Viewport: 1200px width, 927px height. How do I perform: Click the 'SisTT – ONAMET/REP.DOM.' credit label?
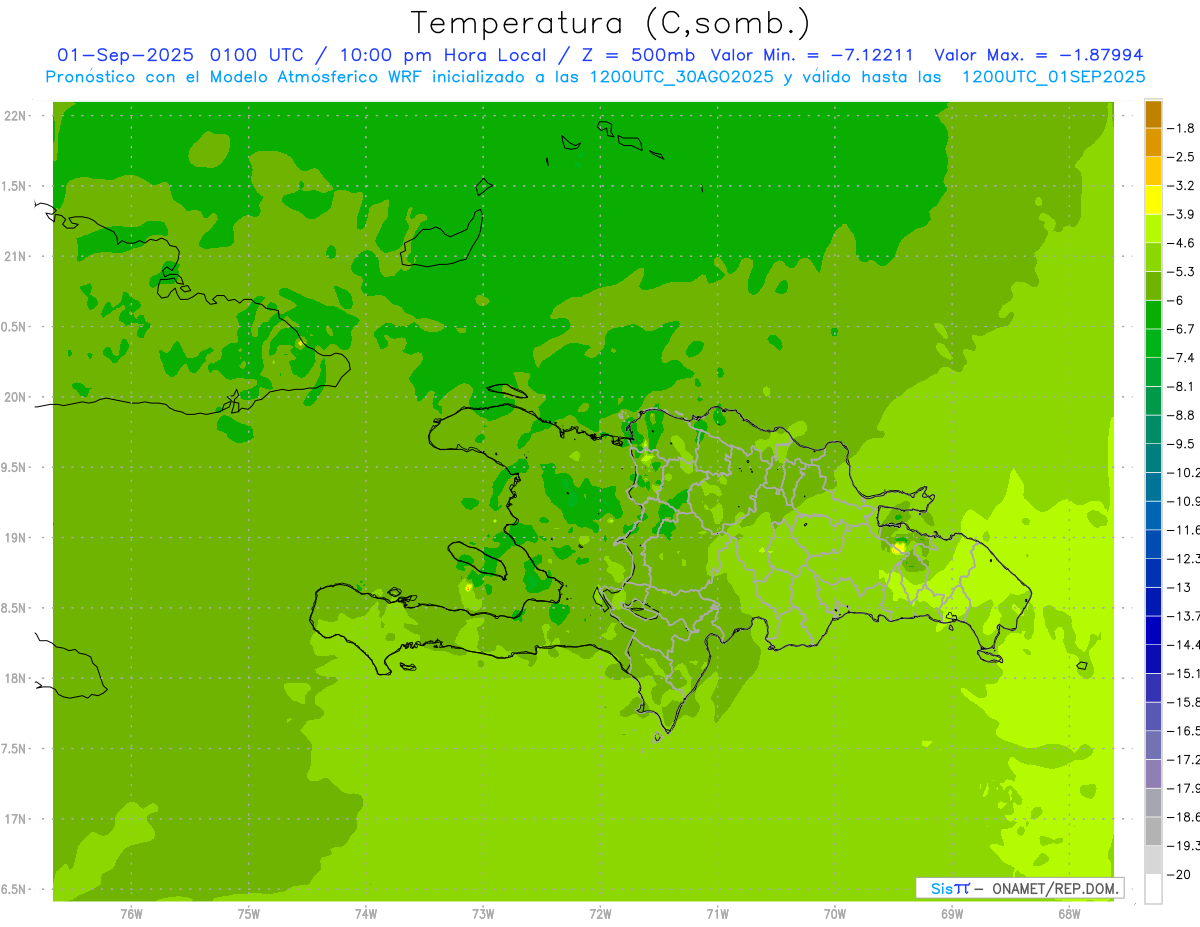tap(1020, 888)
